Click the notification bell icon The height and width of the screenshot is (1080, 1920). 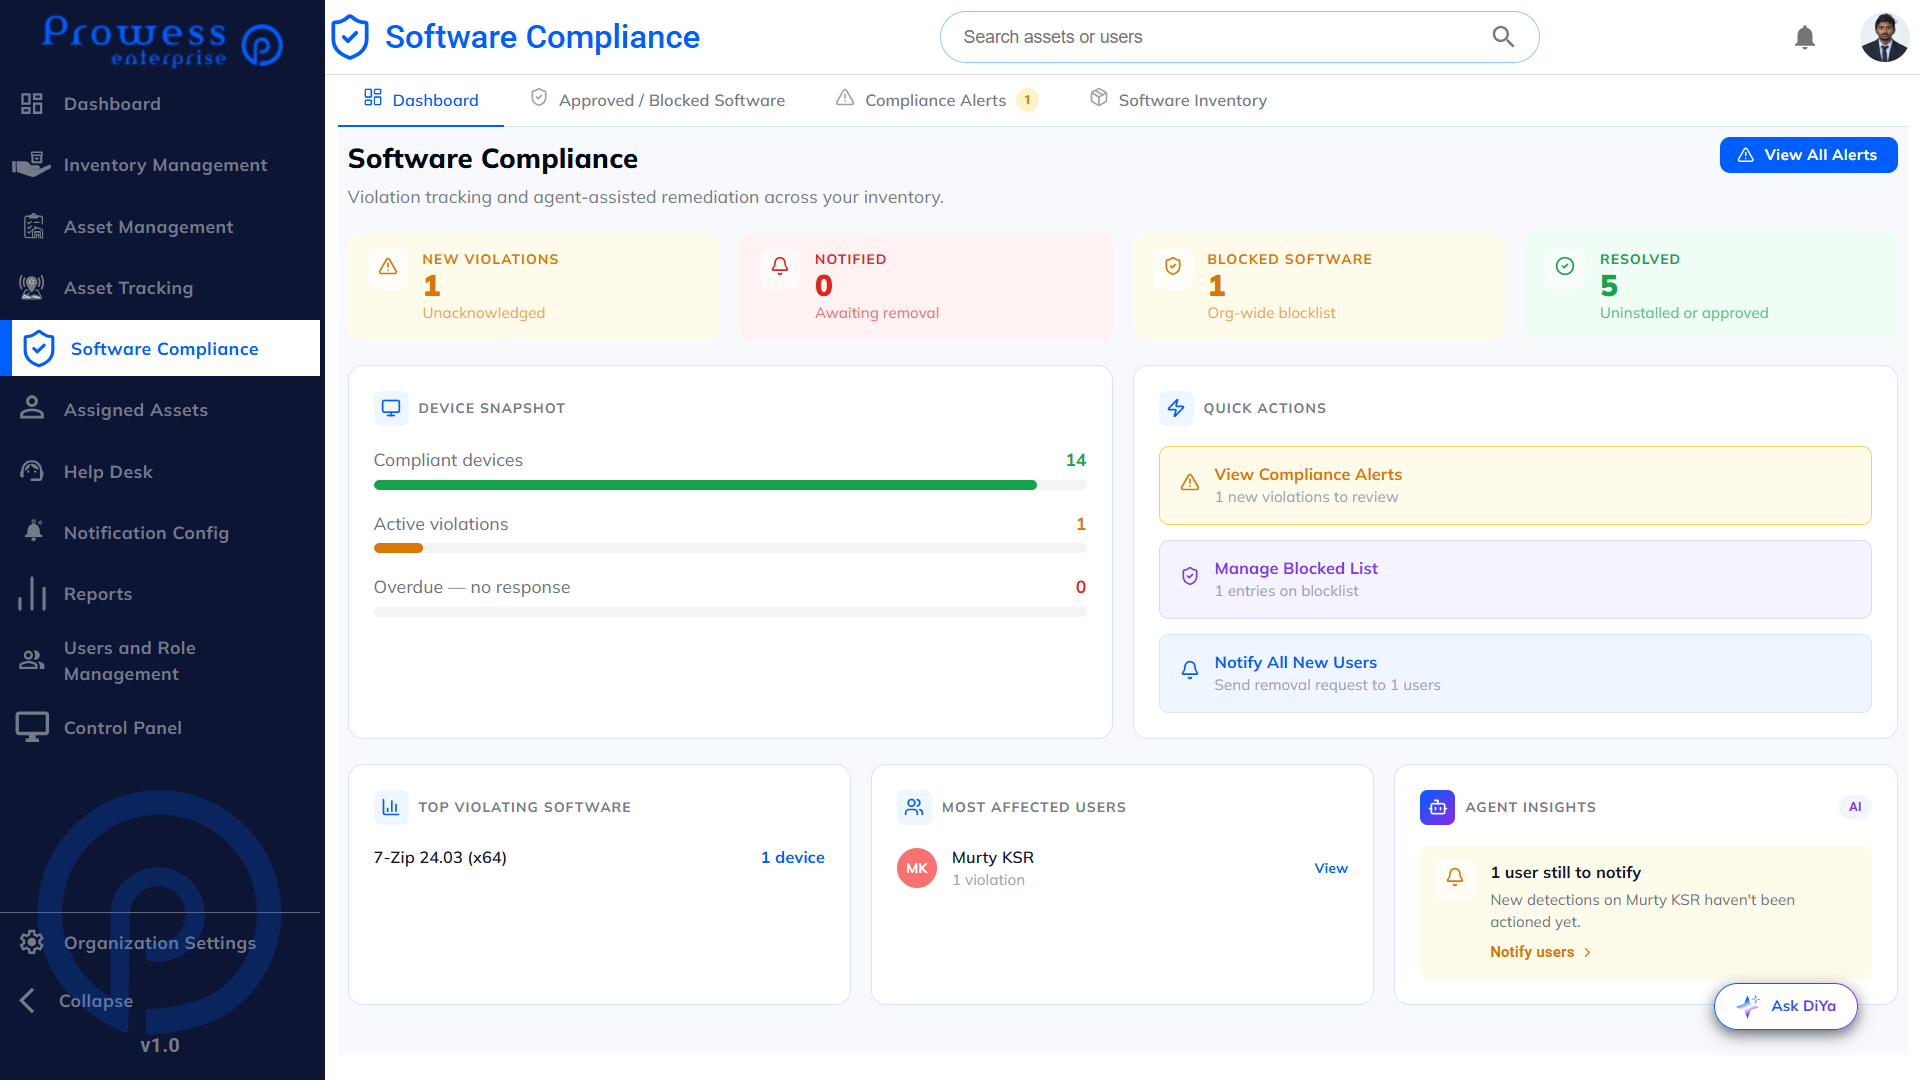1804,38
